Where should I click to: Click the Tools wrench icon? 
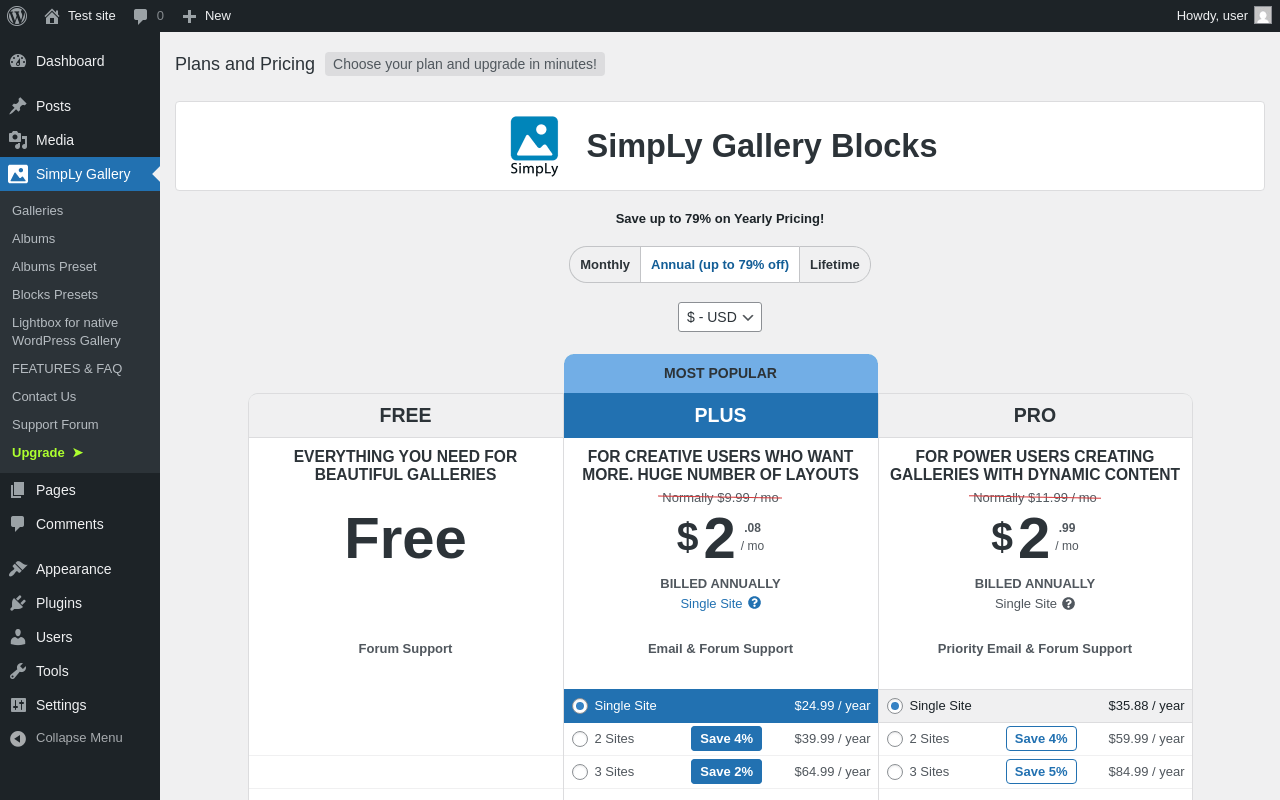point(18,671)
